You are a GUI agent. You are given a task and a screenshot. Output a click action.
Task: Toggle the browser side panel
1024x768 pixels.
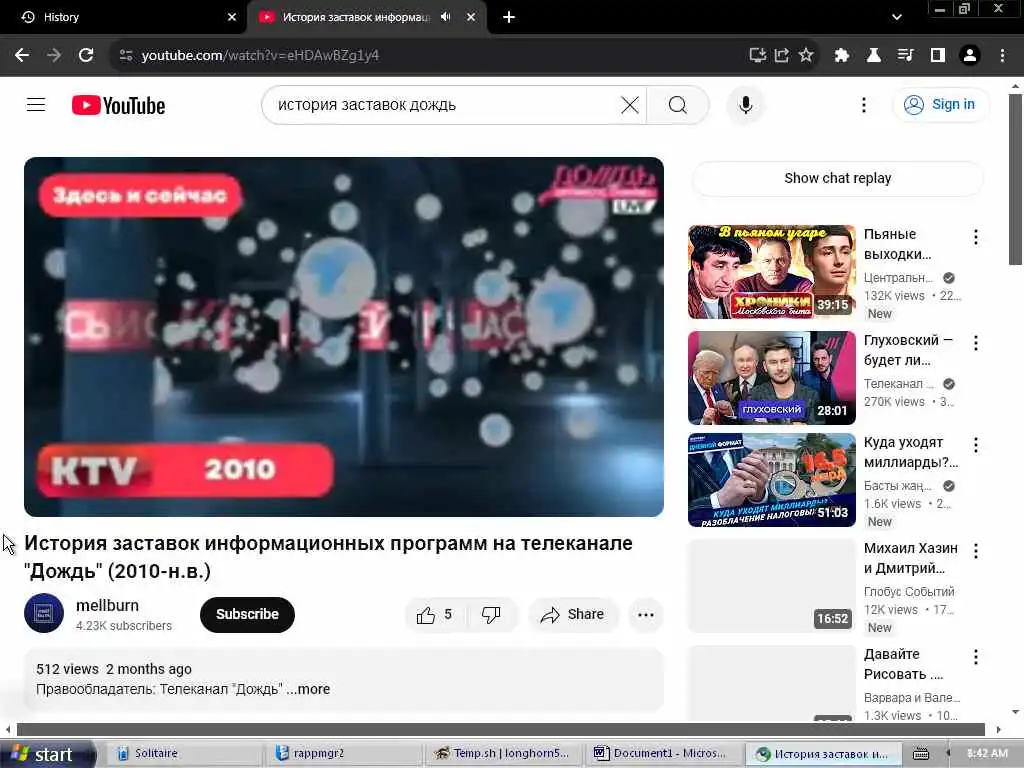(x=938, y=56)
